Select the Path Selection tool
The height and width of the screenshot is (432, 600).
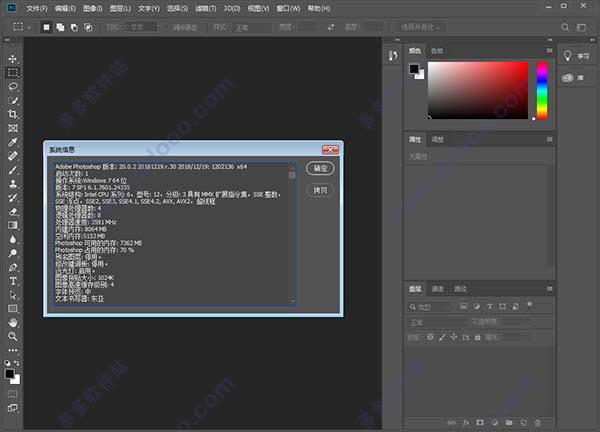click(x=13, y=295)
